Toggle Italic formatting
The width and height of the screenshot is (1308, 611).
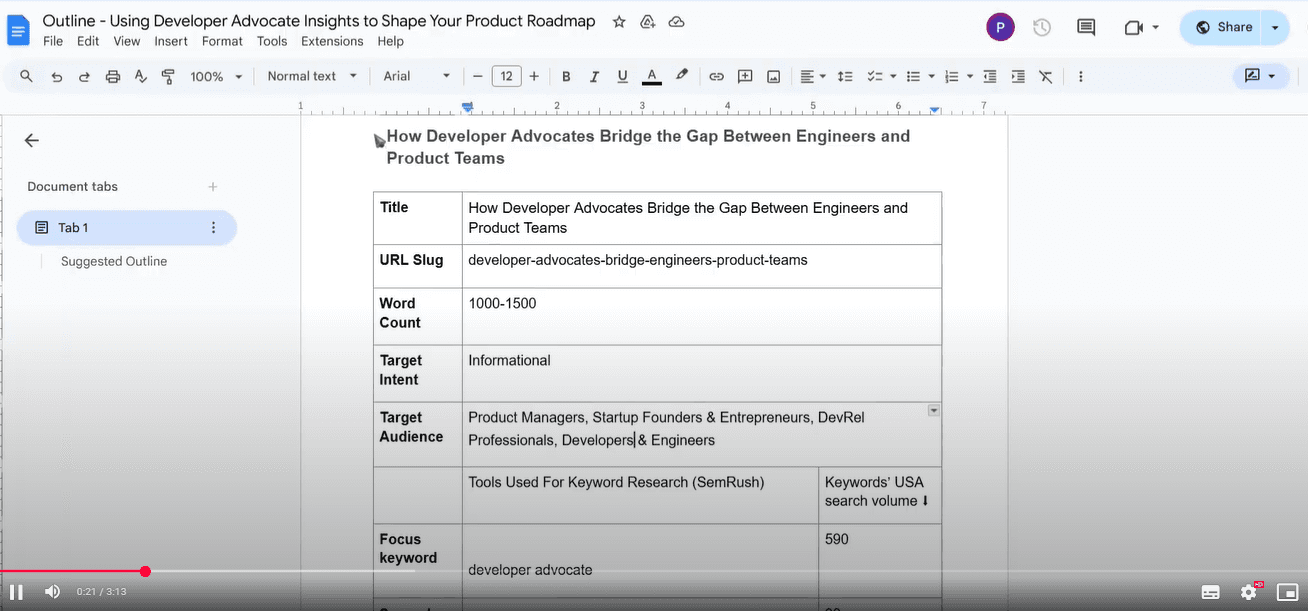[x=594, y=76]
